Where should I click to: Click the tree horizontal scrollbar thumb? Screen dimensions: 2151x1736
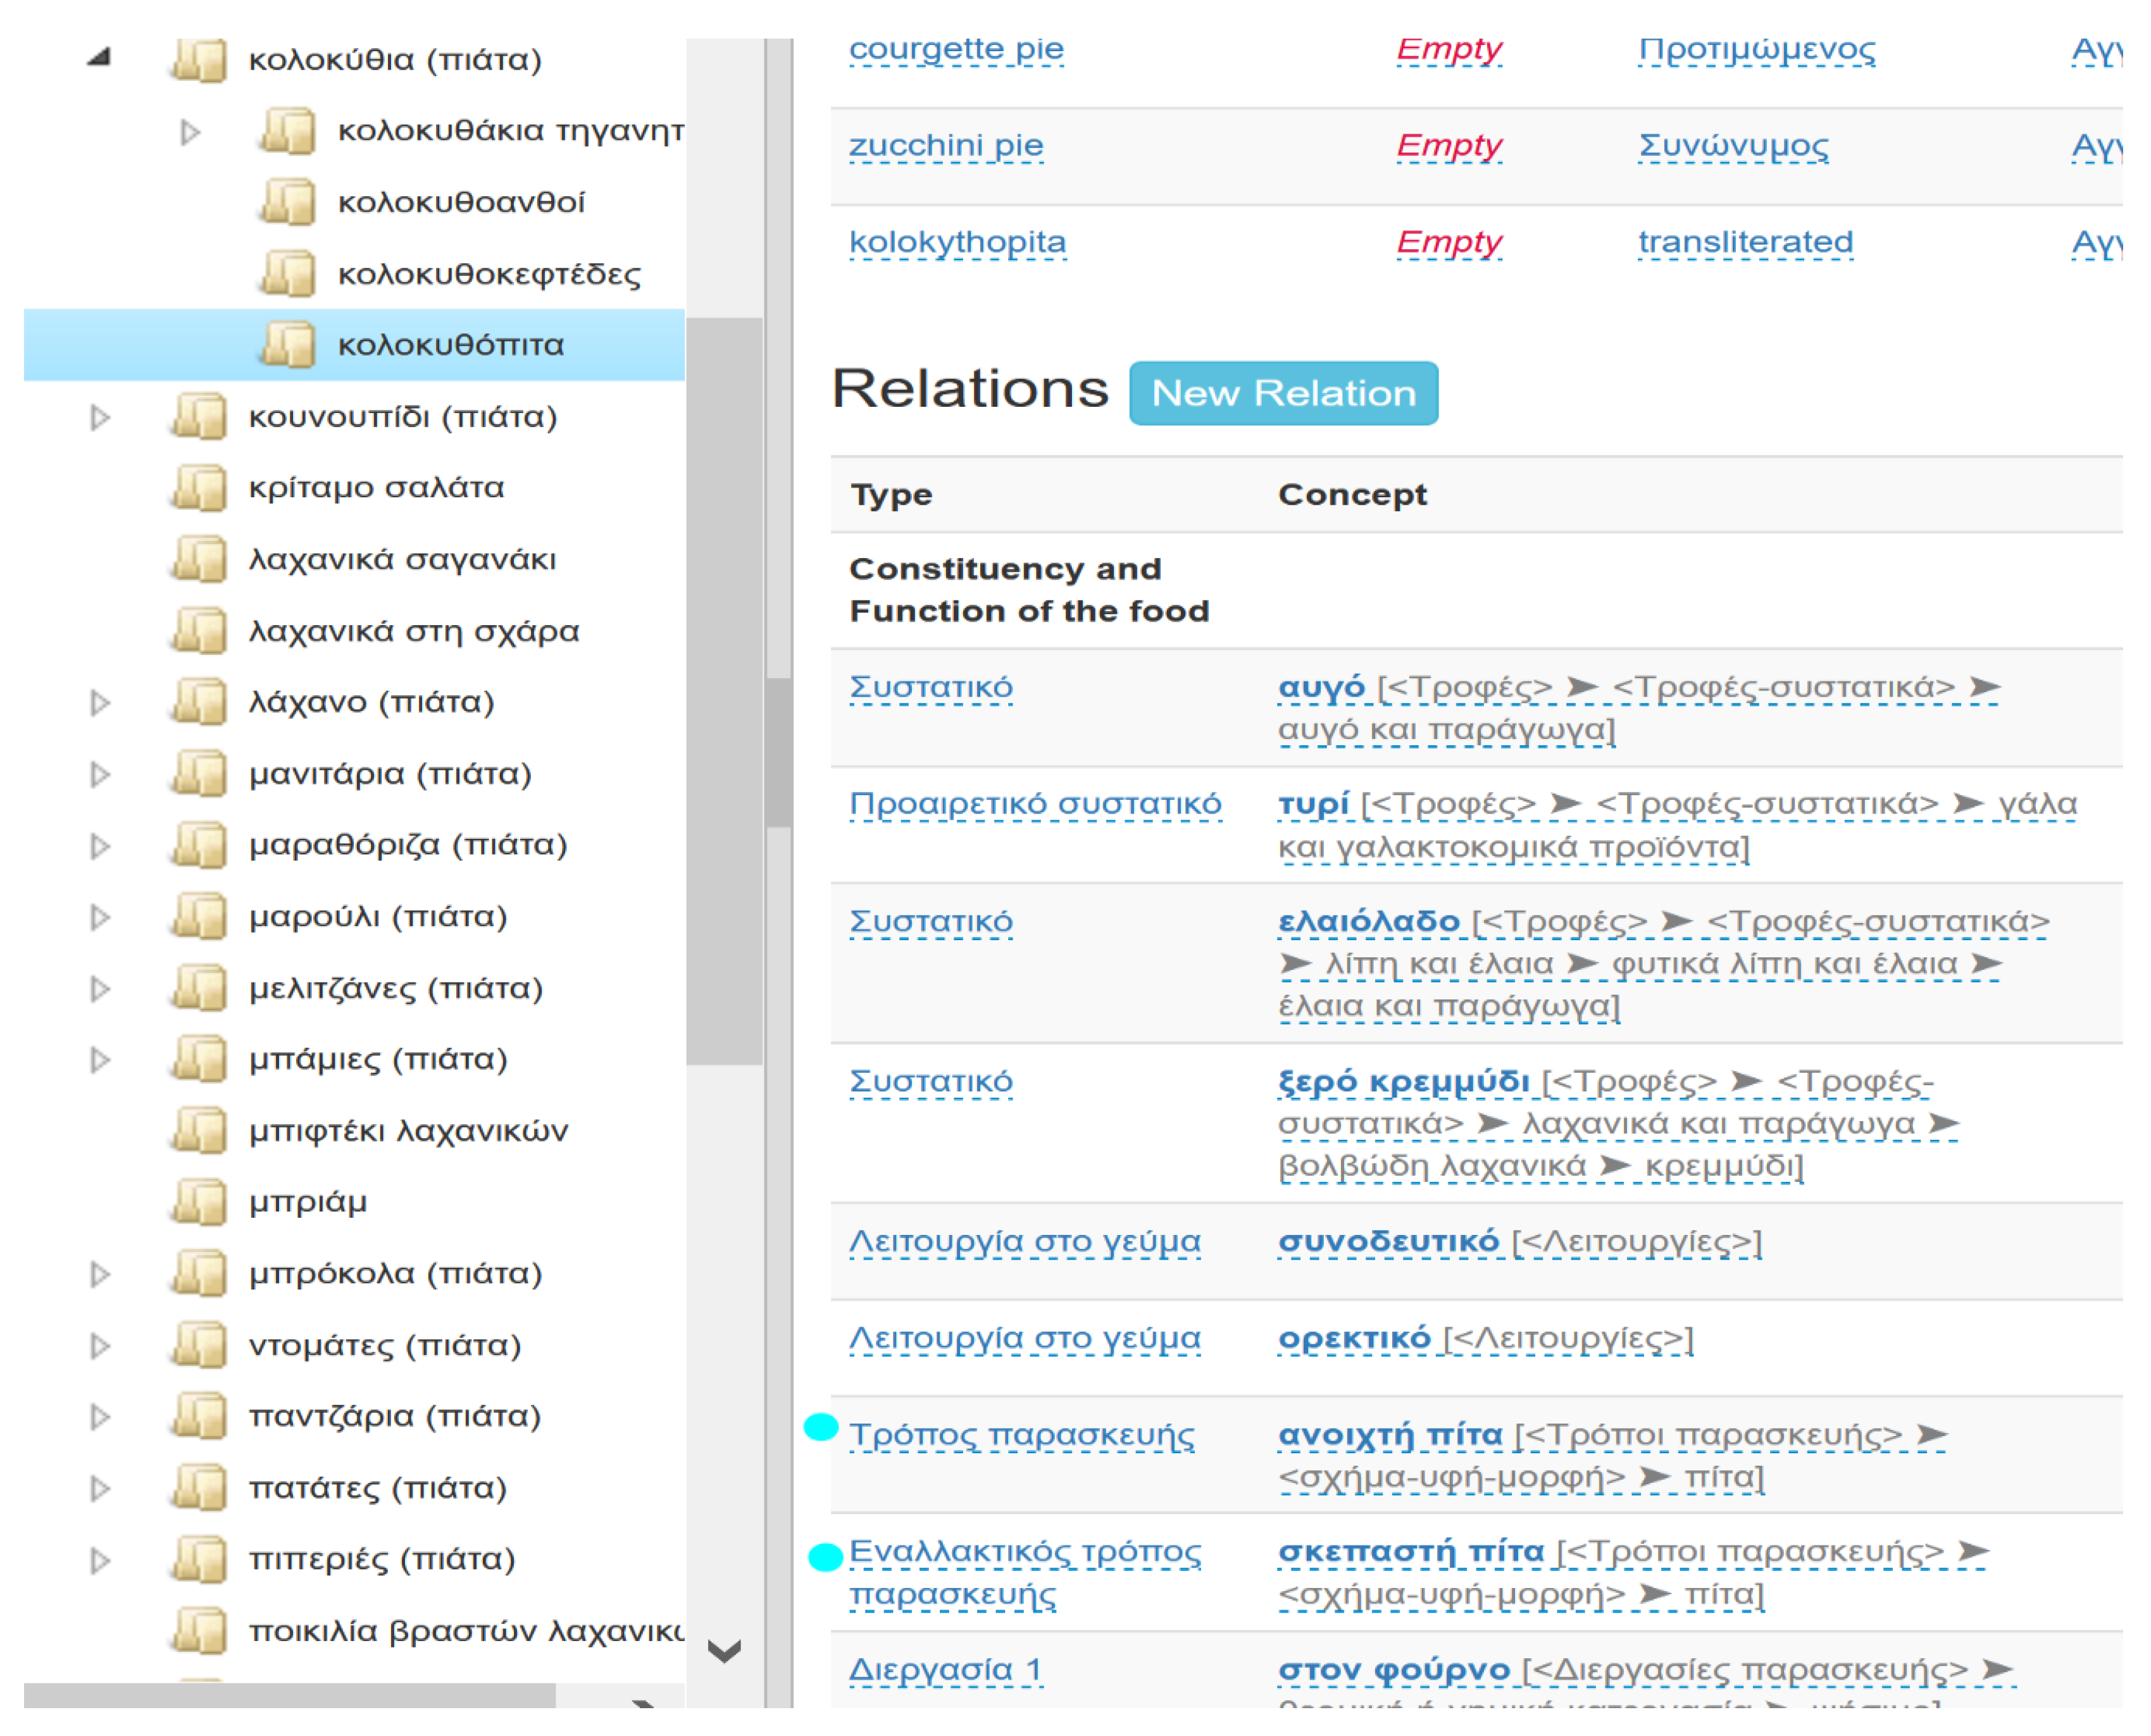pyautogui.click(x=290, y=1696)
